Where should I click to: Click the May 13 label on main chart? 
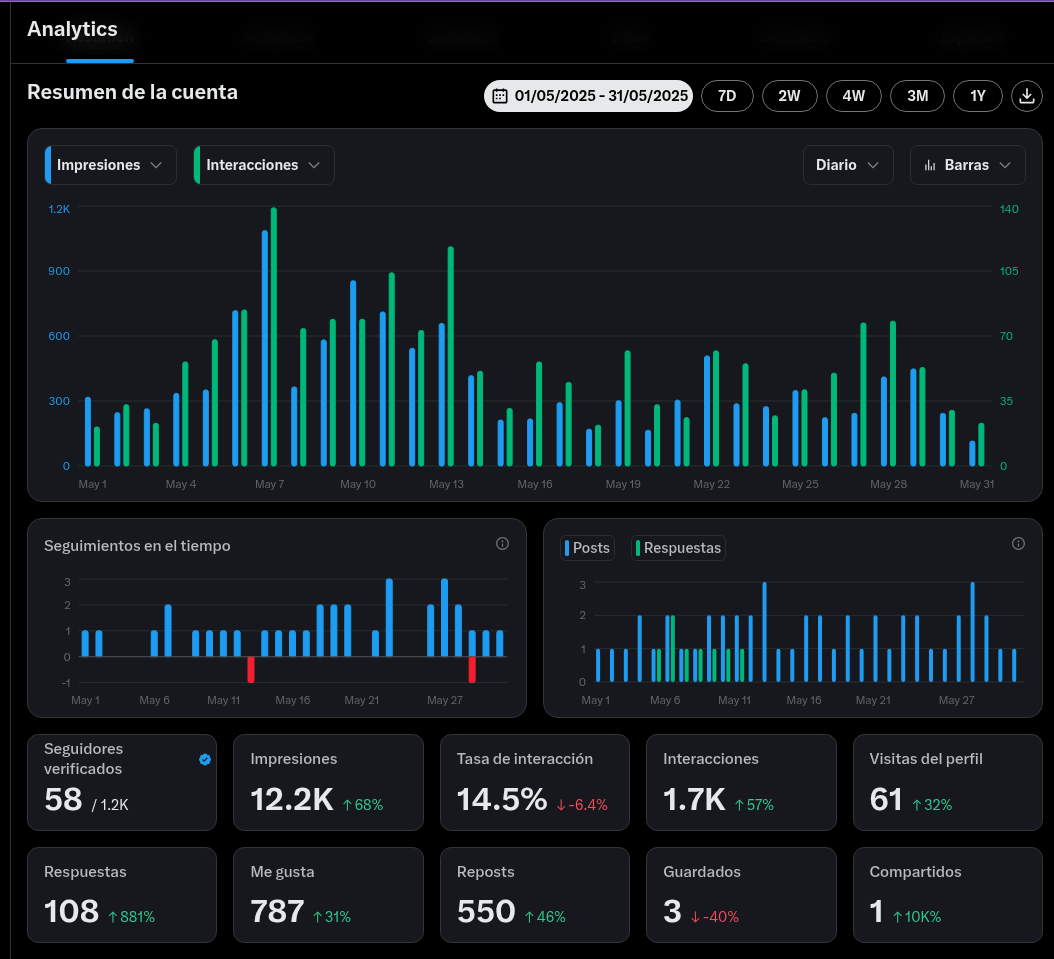click(x=446, y=484)
